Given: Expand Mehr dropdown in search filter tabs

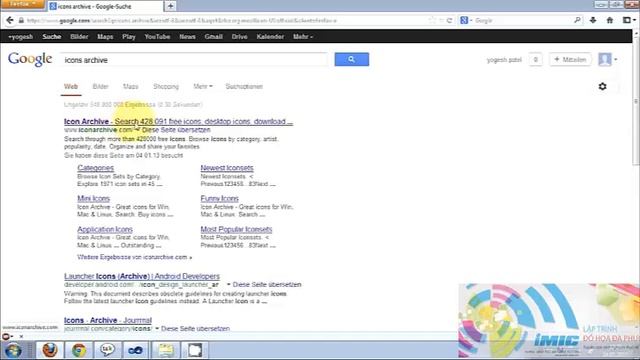Looking at the screenshot, I should coord(203,87).
